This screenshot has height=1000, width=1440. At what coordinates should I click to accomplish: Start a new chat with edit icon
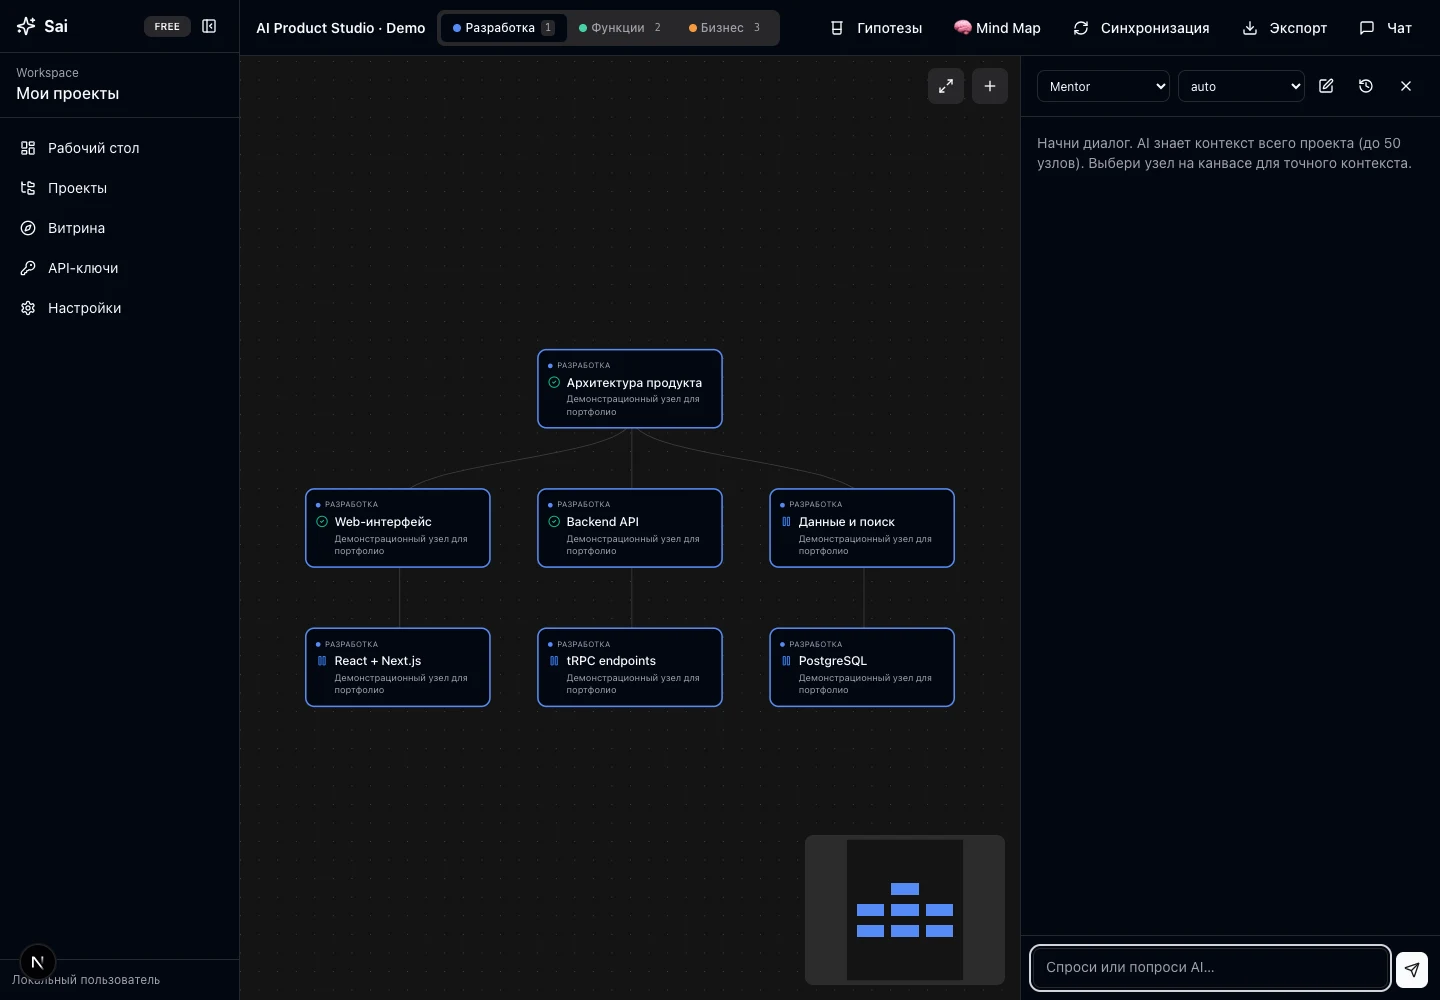point(1326,86)
